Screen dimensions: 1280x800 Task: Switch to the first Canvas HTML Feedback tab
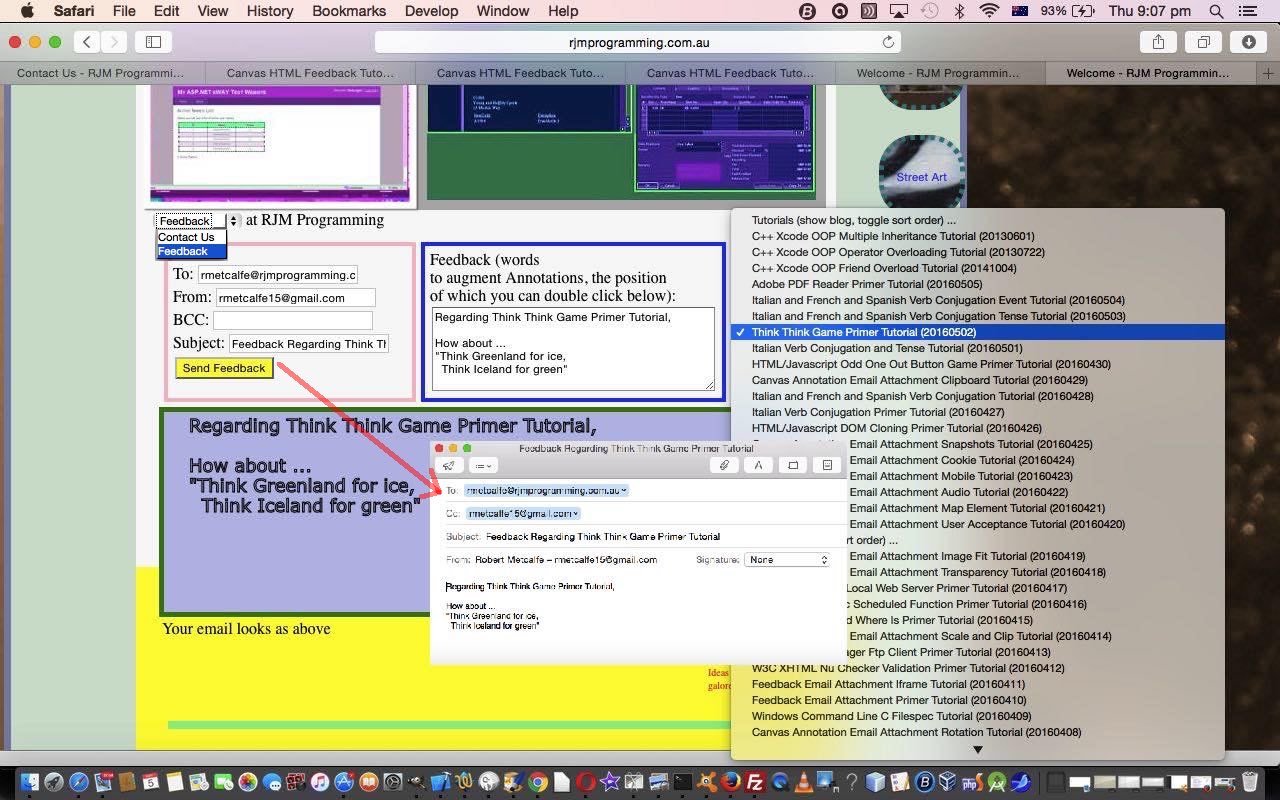[311, 73]
